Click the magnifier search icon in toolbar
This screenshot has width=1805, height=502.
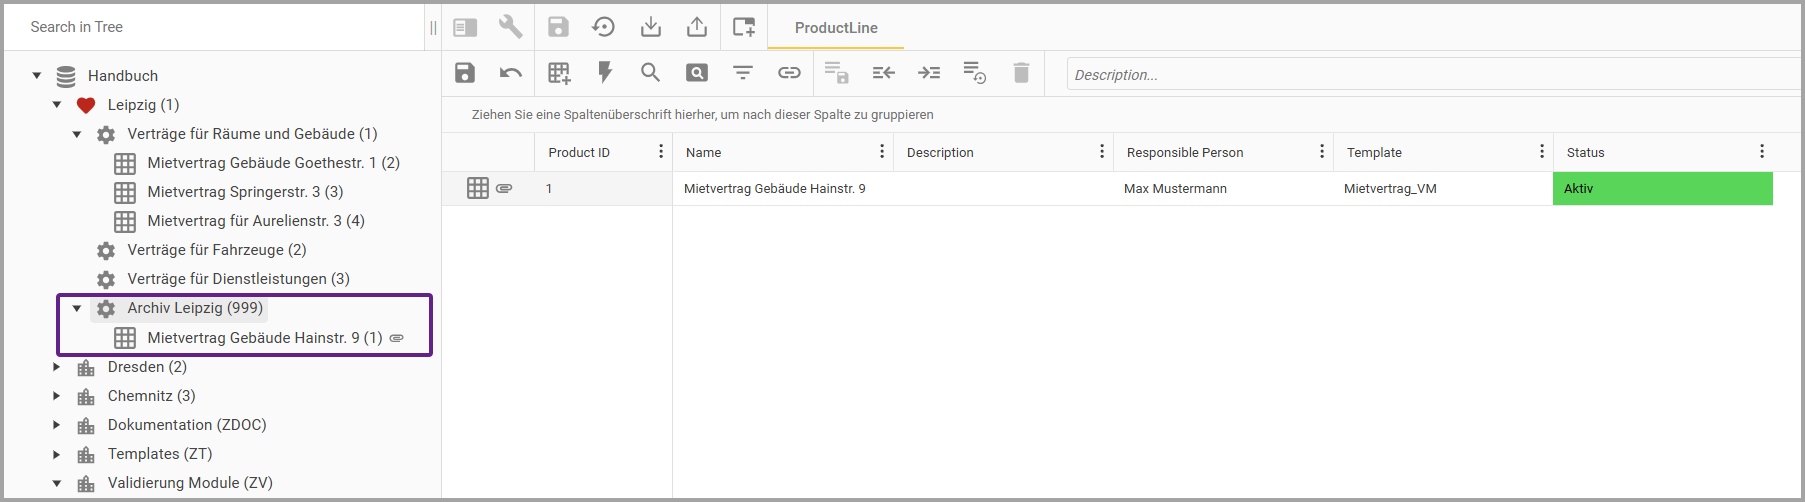(651, 73)
